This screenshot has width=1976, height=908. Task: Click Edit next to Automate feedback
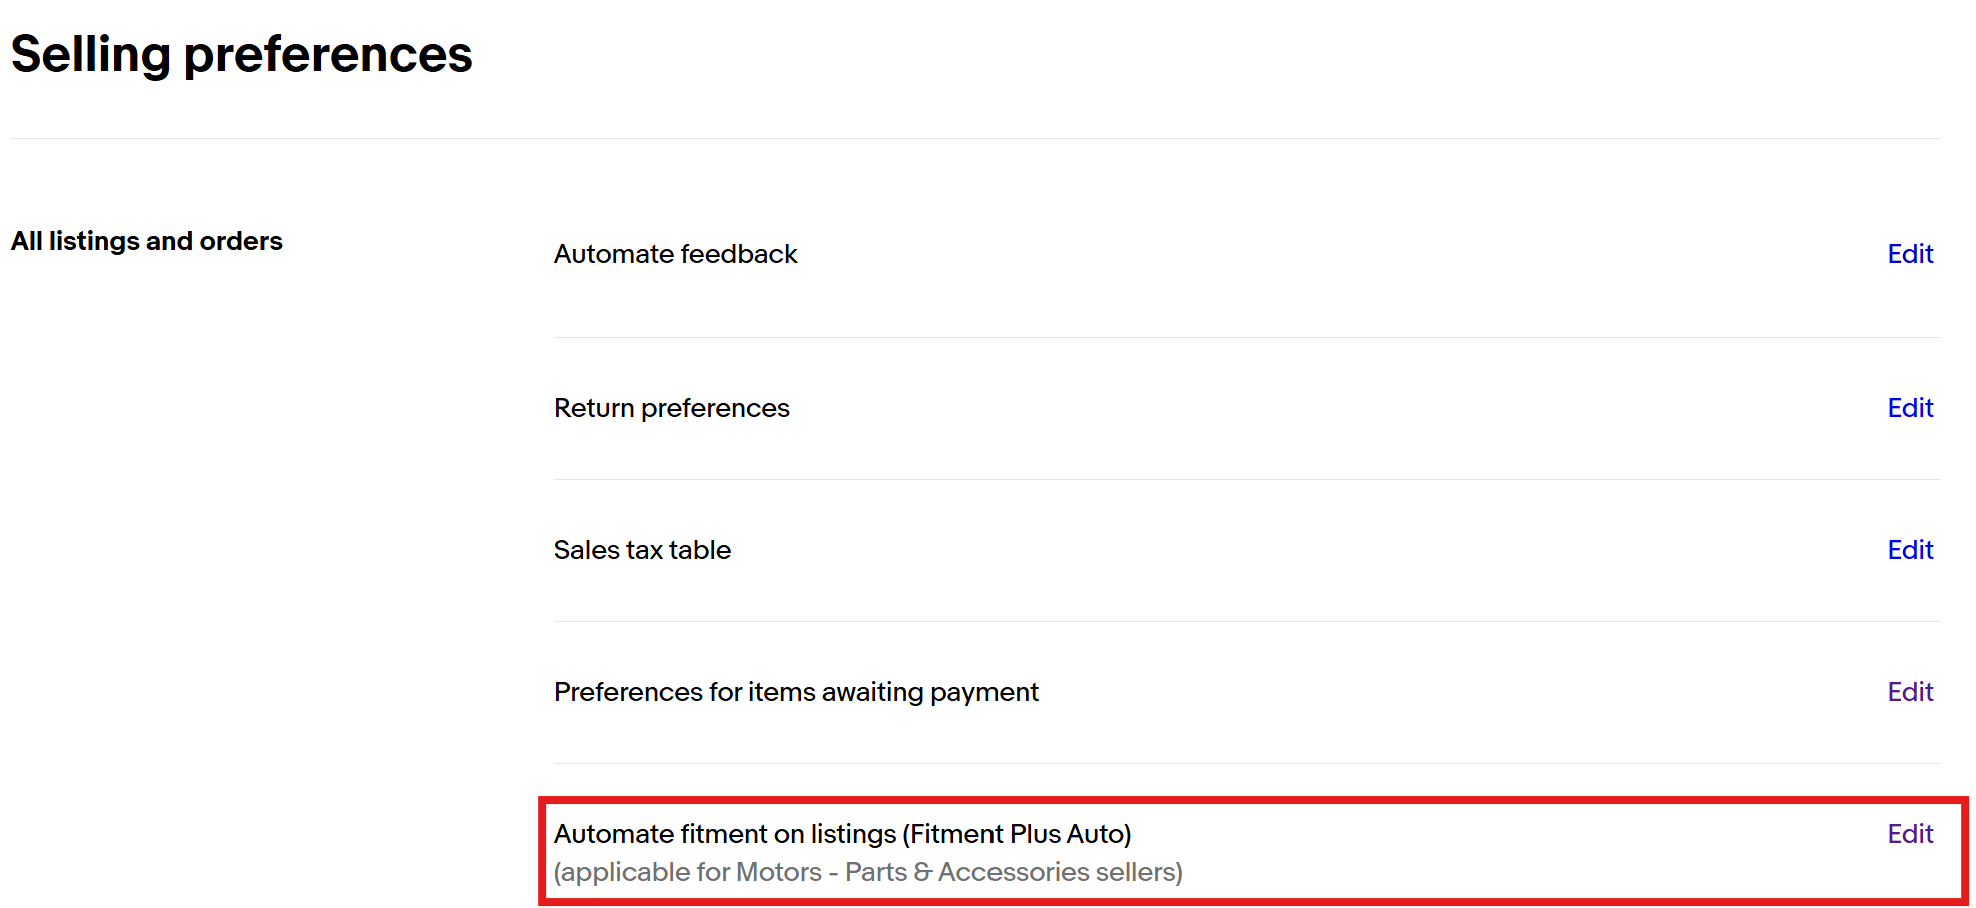[1909, 254]
